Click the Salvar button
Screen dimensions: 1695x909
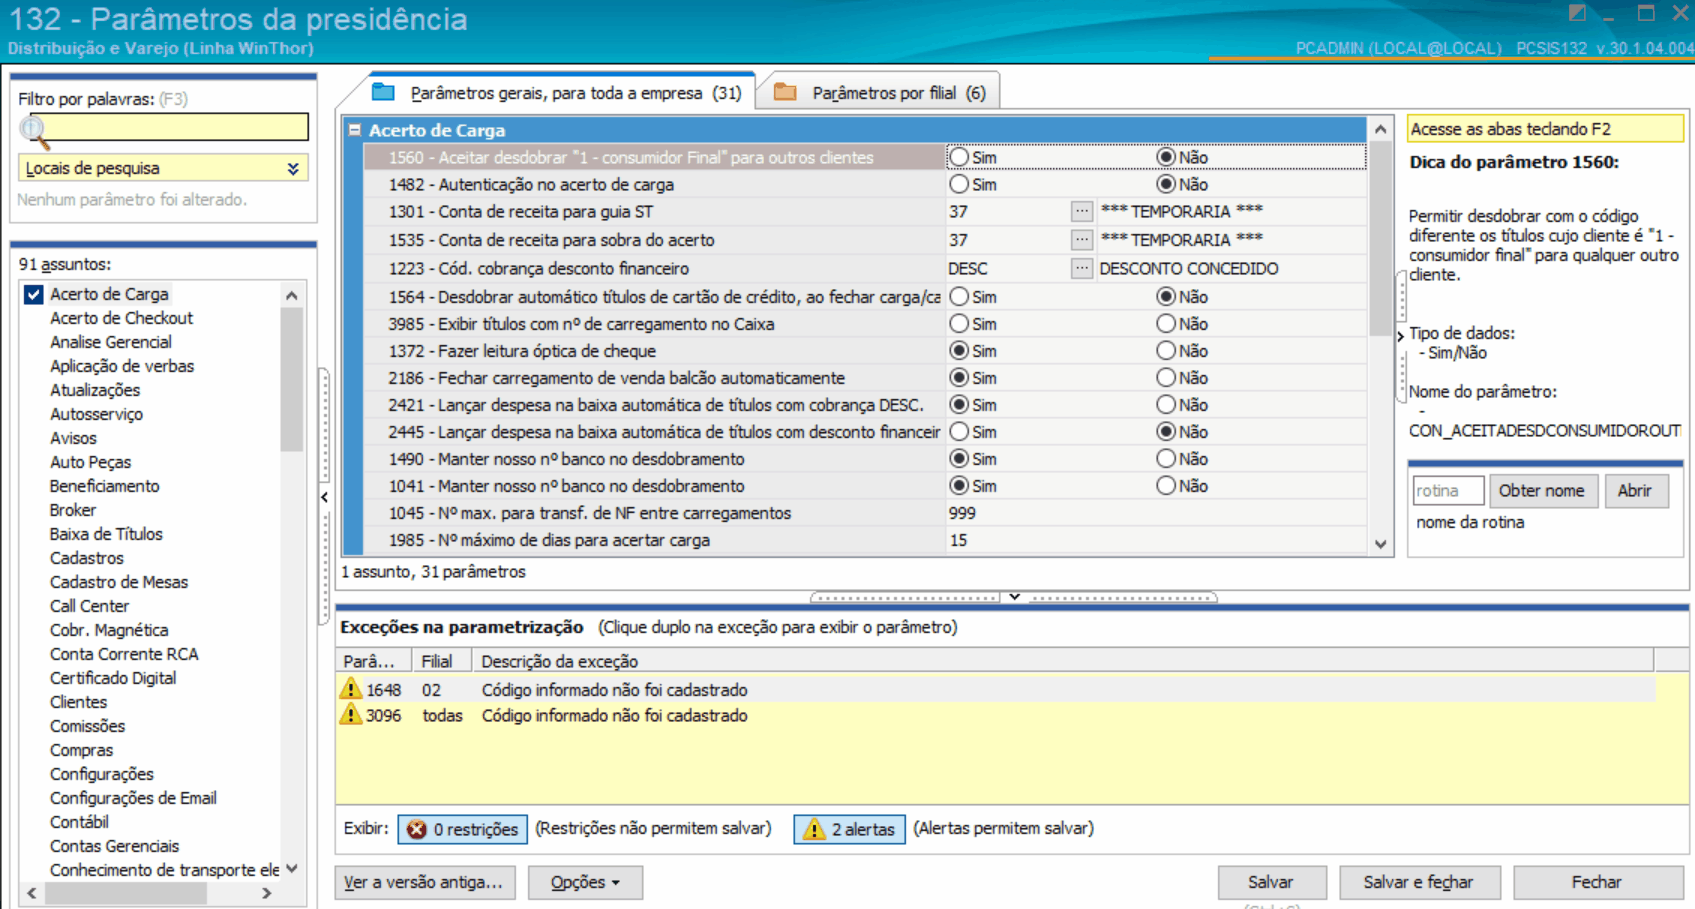(1271, 882)
